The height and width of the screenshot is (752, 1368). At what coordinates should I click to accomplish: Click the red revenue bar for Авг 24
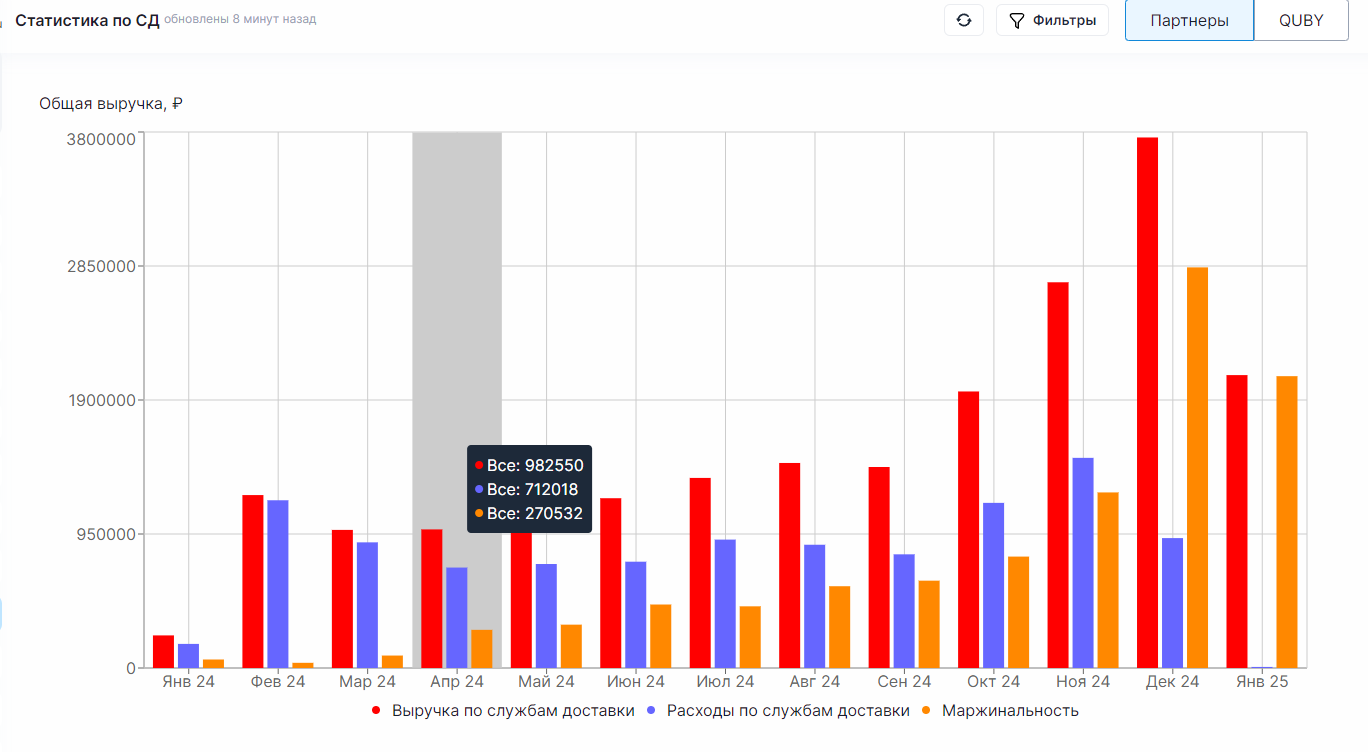(789, 565)
